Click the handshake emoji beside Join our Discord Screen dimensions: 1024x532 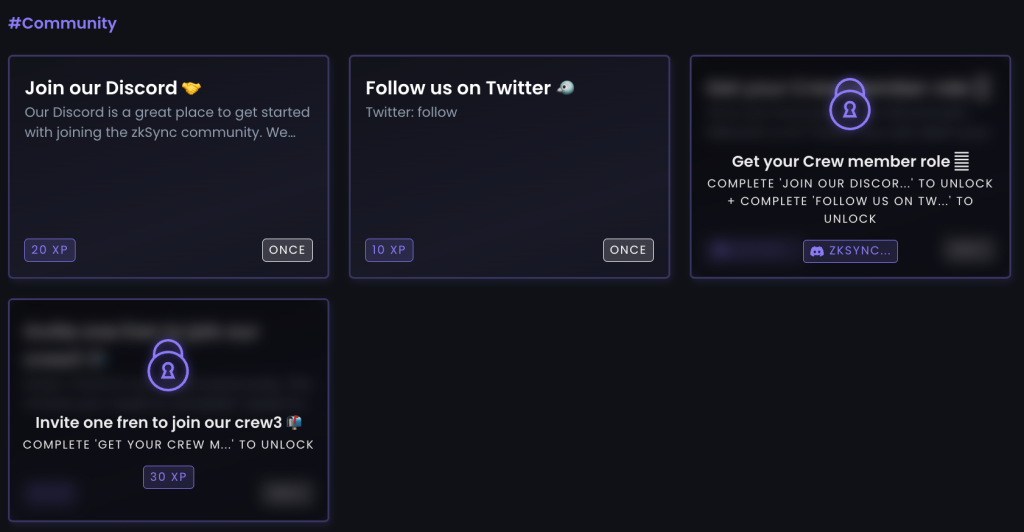tap(191, 87)
